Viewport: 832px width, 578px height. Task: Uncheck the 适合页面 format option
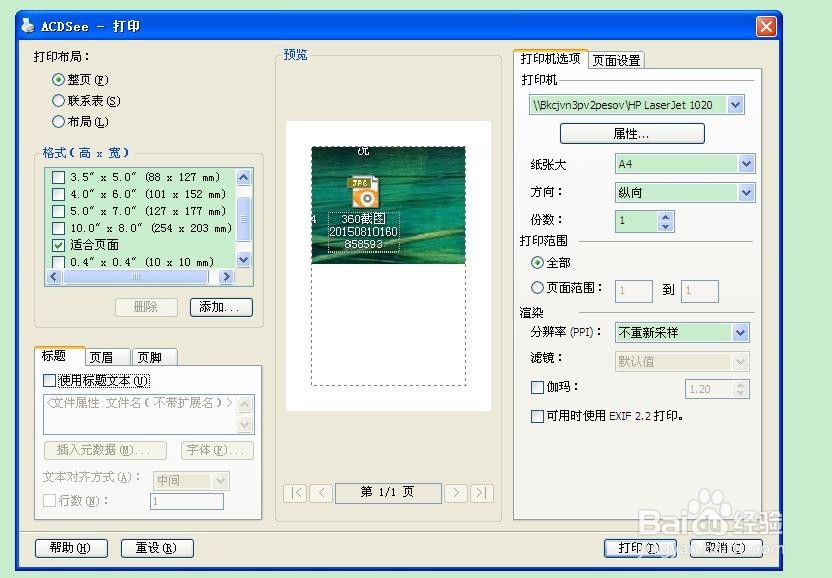click(58, 245)
